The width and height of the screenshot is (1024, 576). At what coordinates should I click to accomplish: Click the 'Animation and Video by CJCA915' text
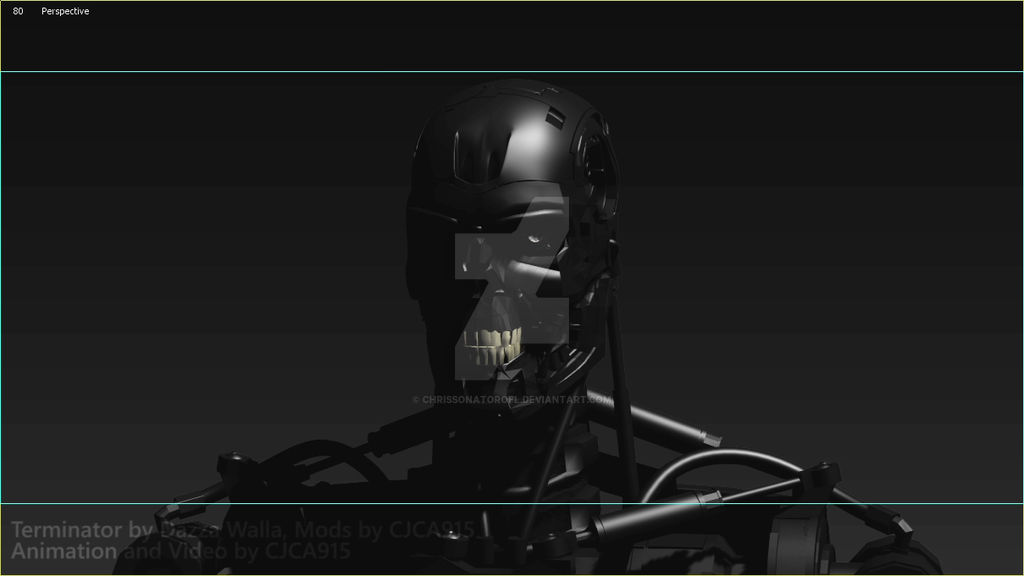coord(181,551)
